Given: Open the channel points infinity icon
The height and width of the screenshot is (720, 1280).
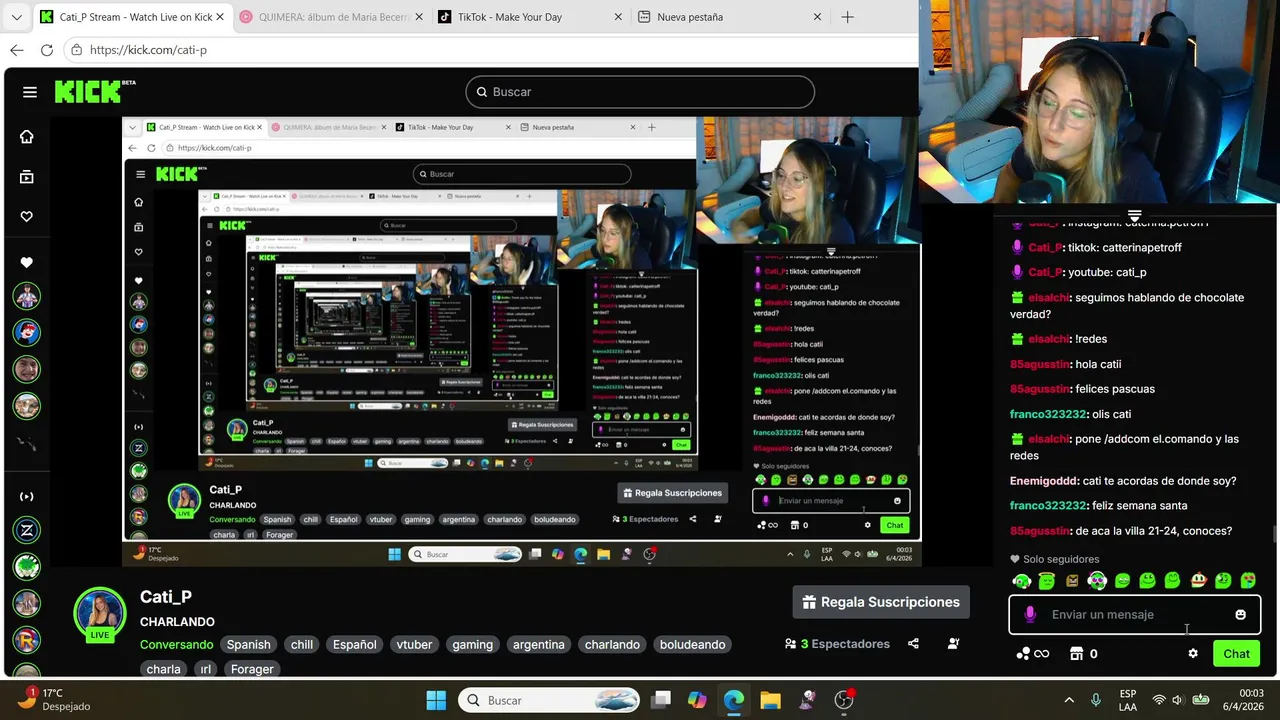Looking at the screenshot, I should pos(1033,653).
